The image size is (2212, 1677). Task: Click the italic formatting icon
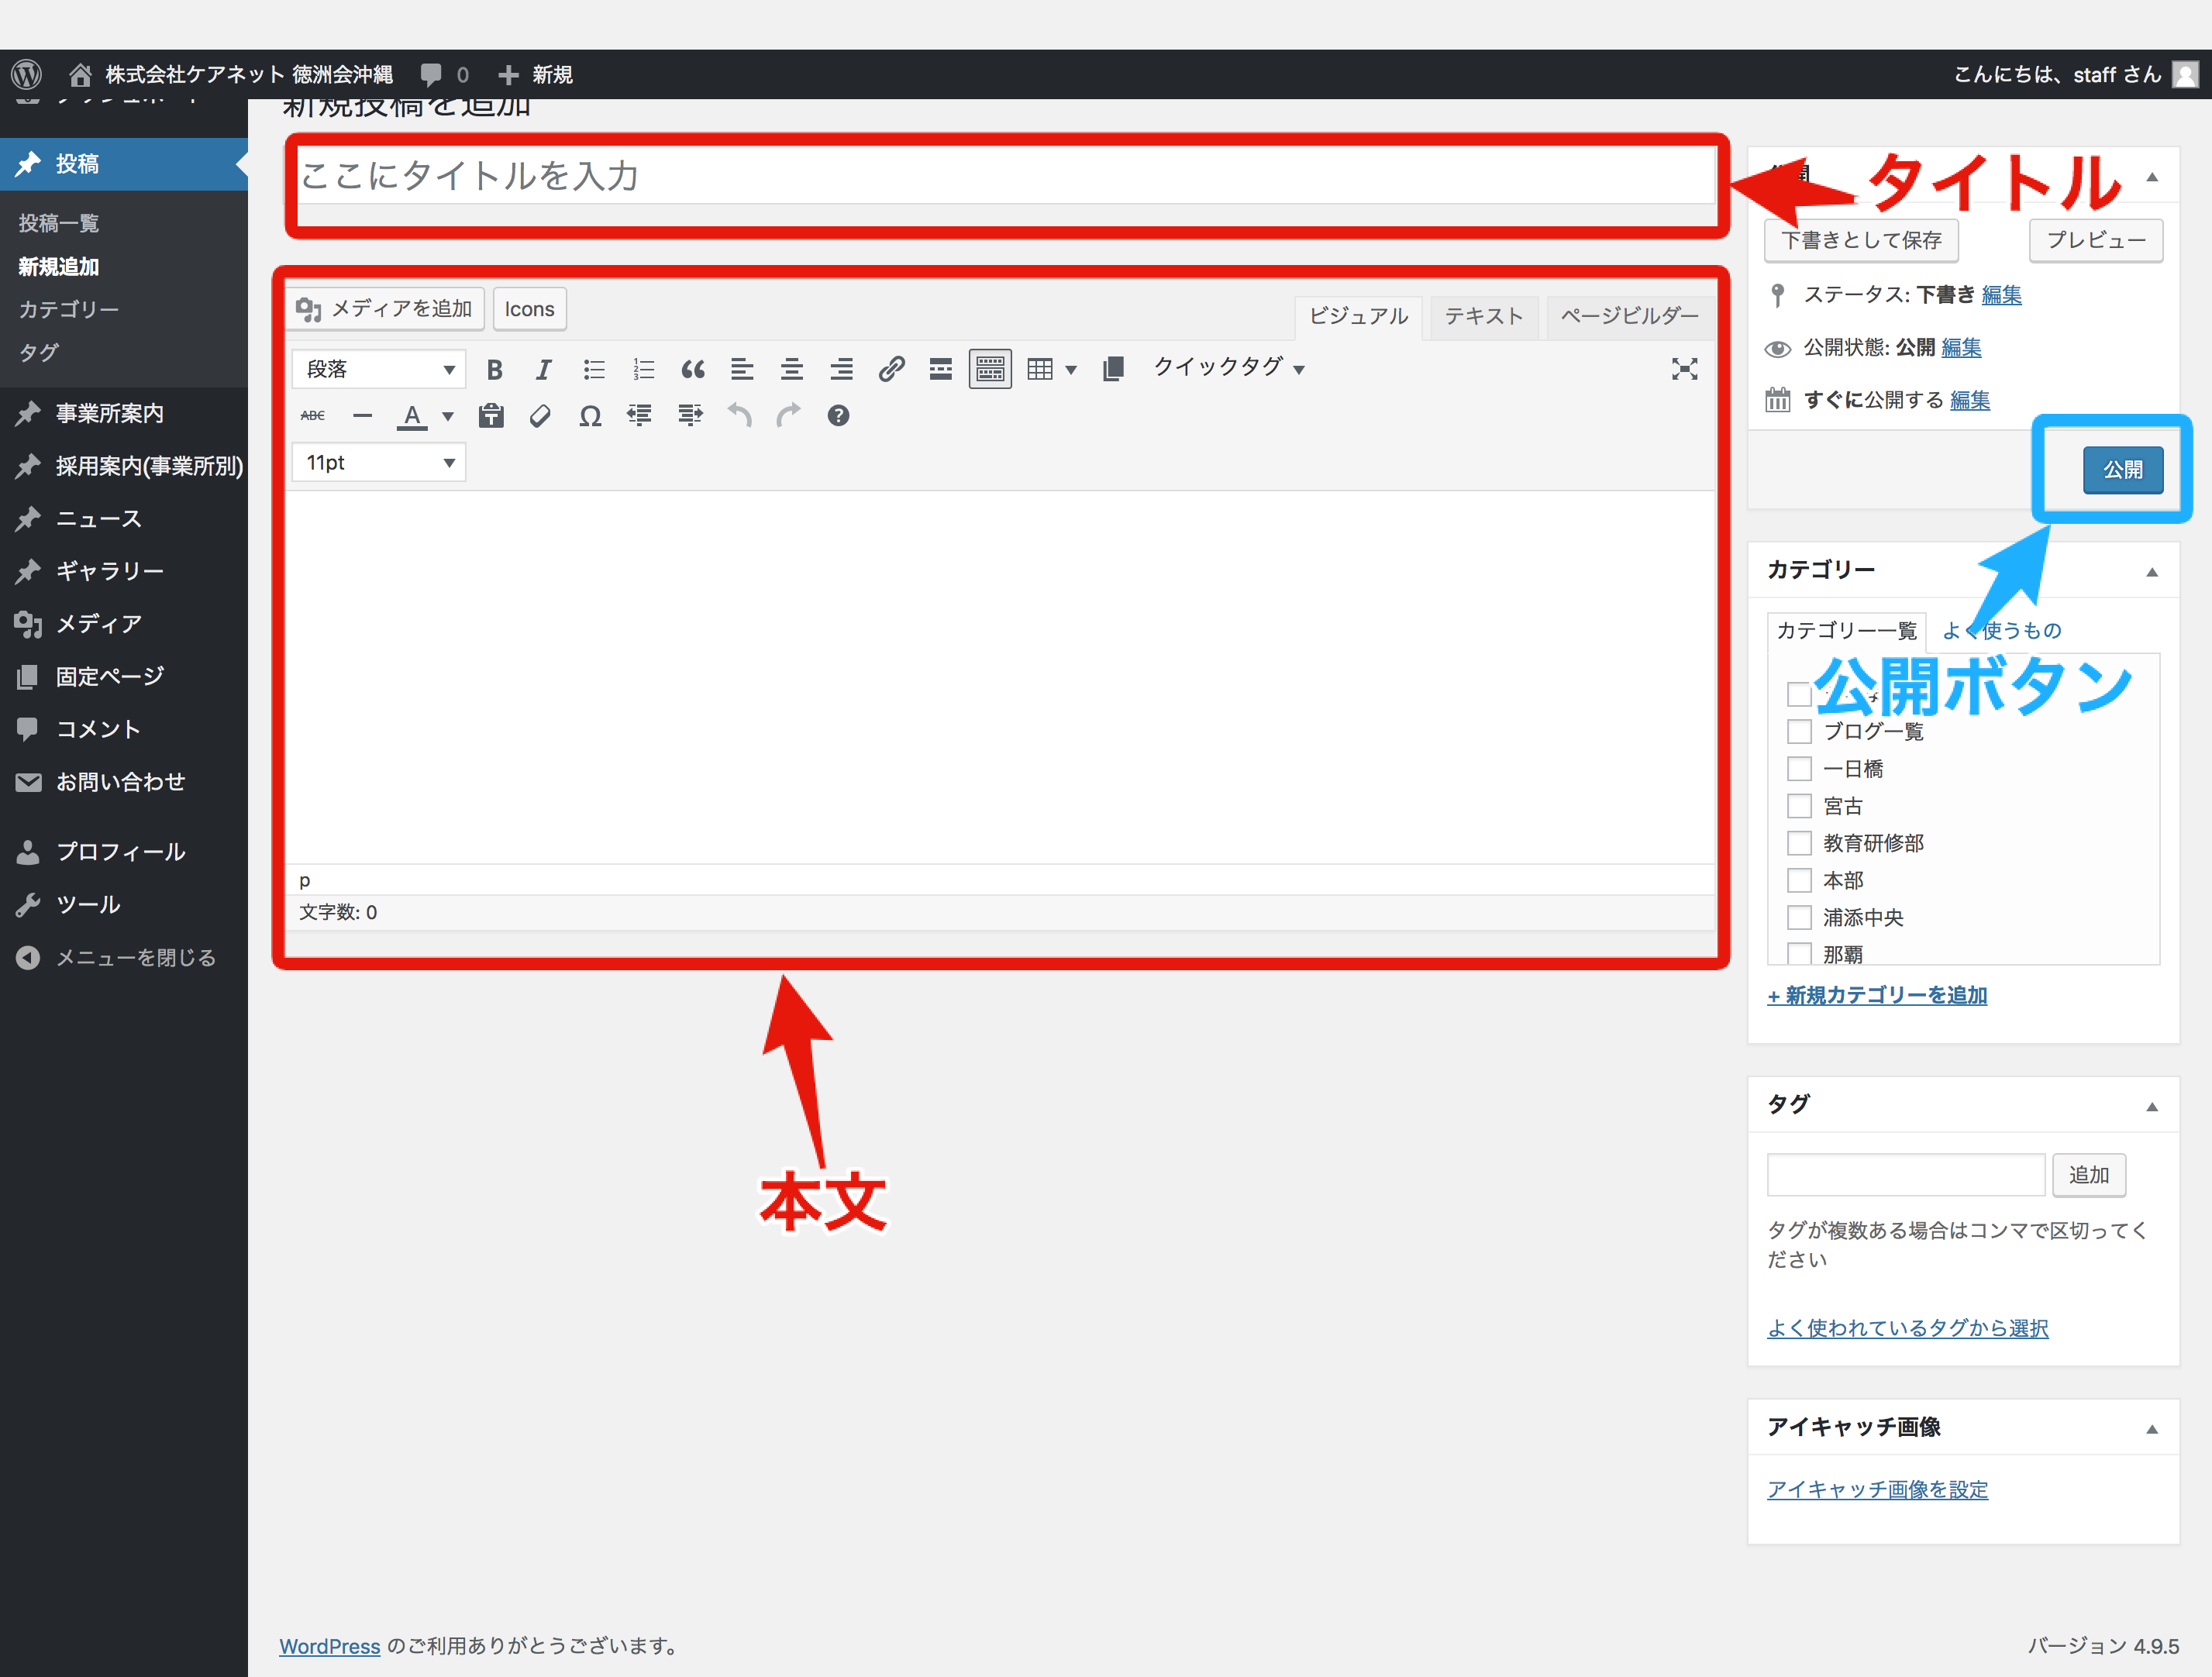(x=543, y=370)
